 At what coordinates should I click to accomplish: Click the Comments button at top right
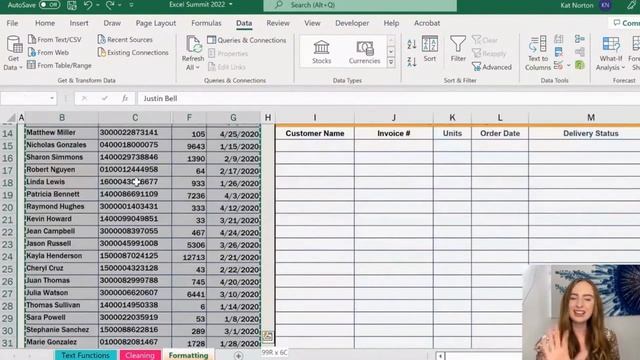pyautogui.click(x=625, y=23)
